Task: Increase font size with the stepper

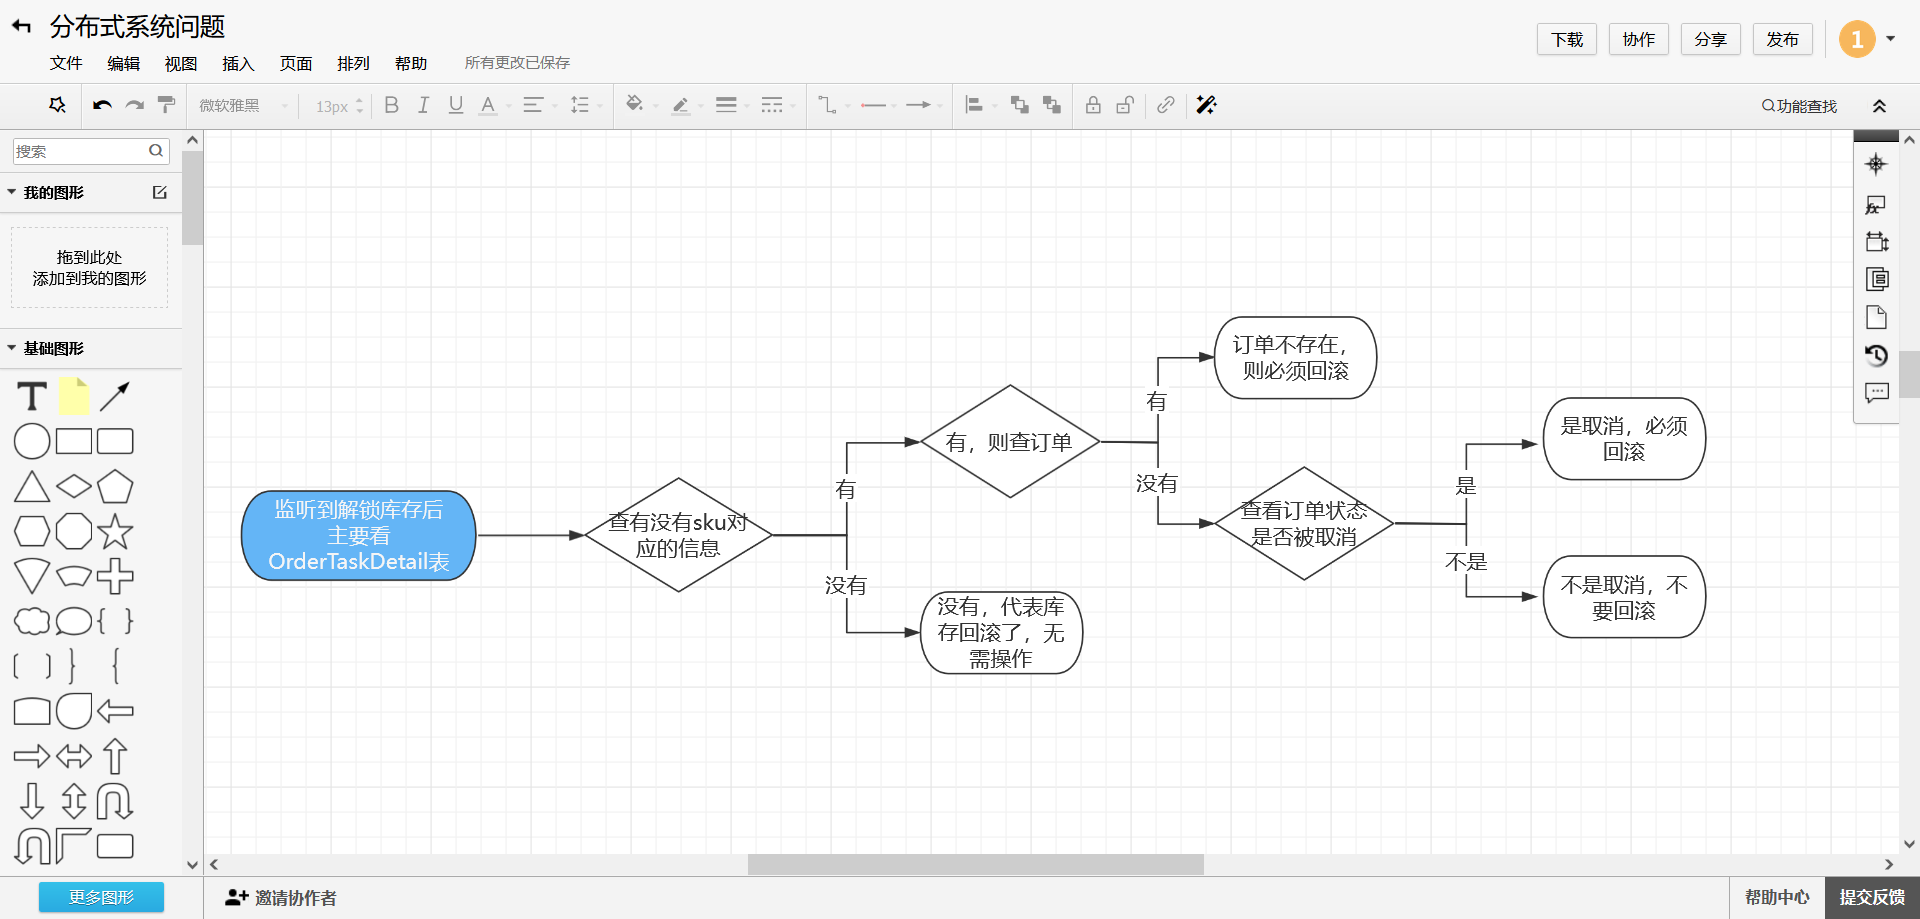Action: point(359,100)
